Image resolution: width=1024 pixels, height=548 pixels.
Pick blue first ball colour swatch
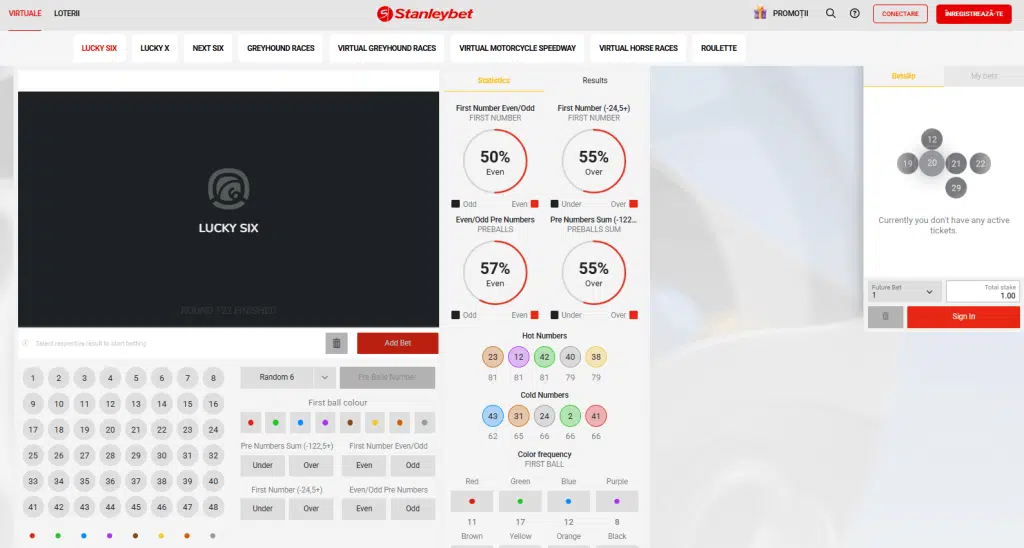[300, 423]
